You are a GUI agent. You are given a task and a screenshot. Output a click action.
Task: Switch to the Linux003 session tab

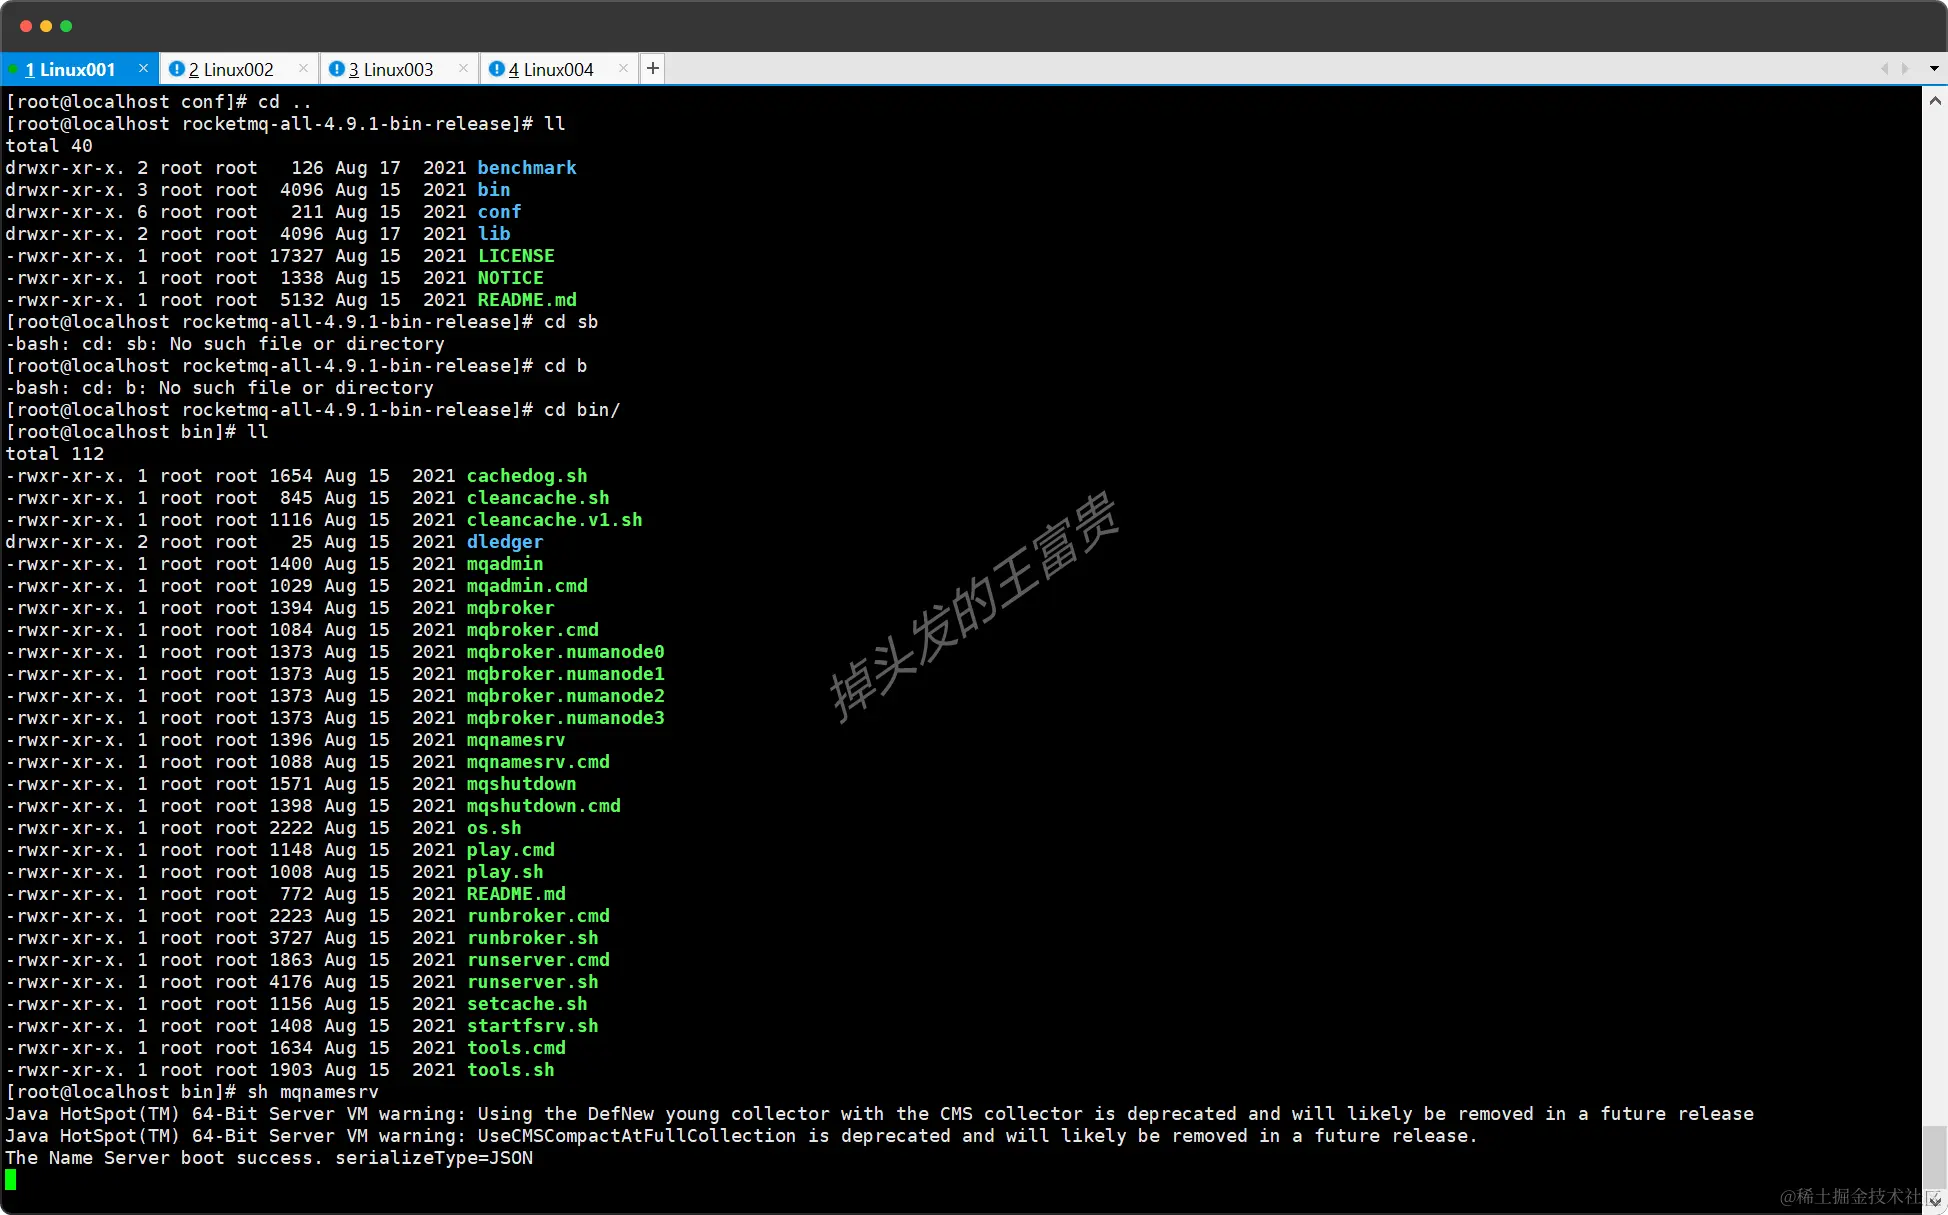tap(391, 69)
